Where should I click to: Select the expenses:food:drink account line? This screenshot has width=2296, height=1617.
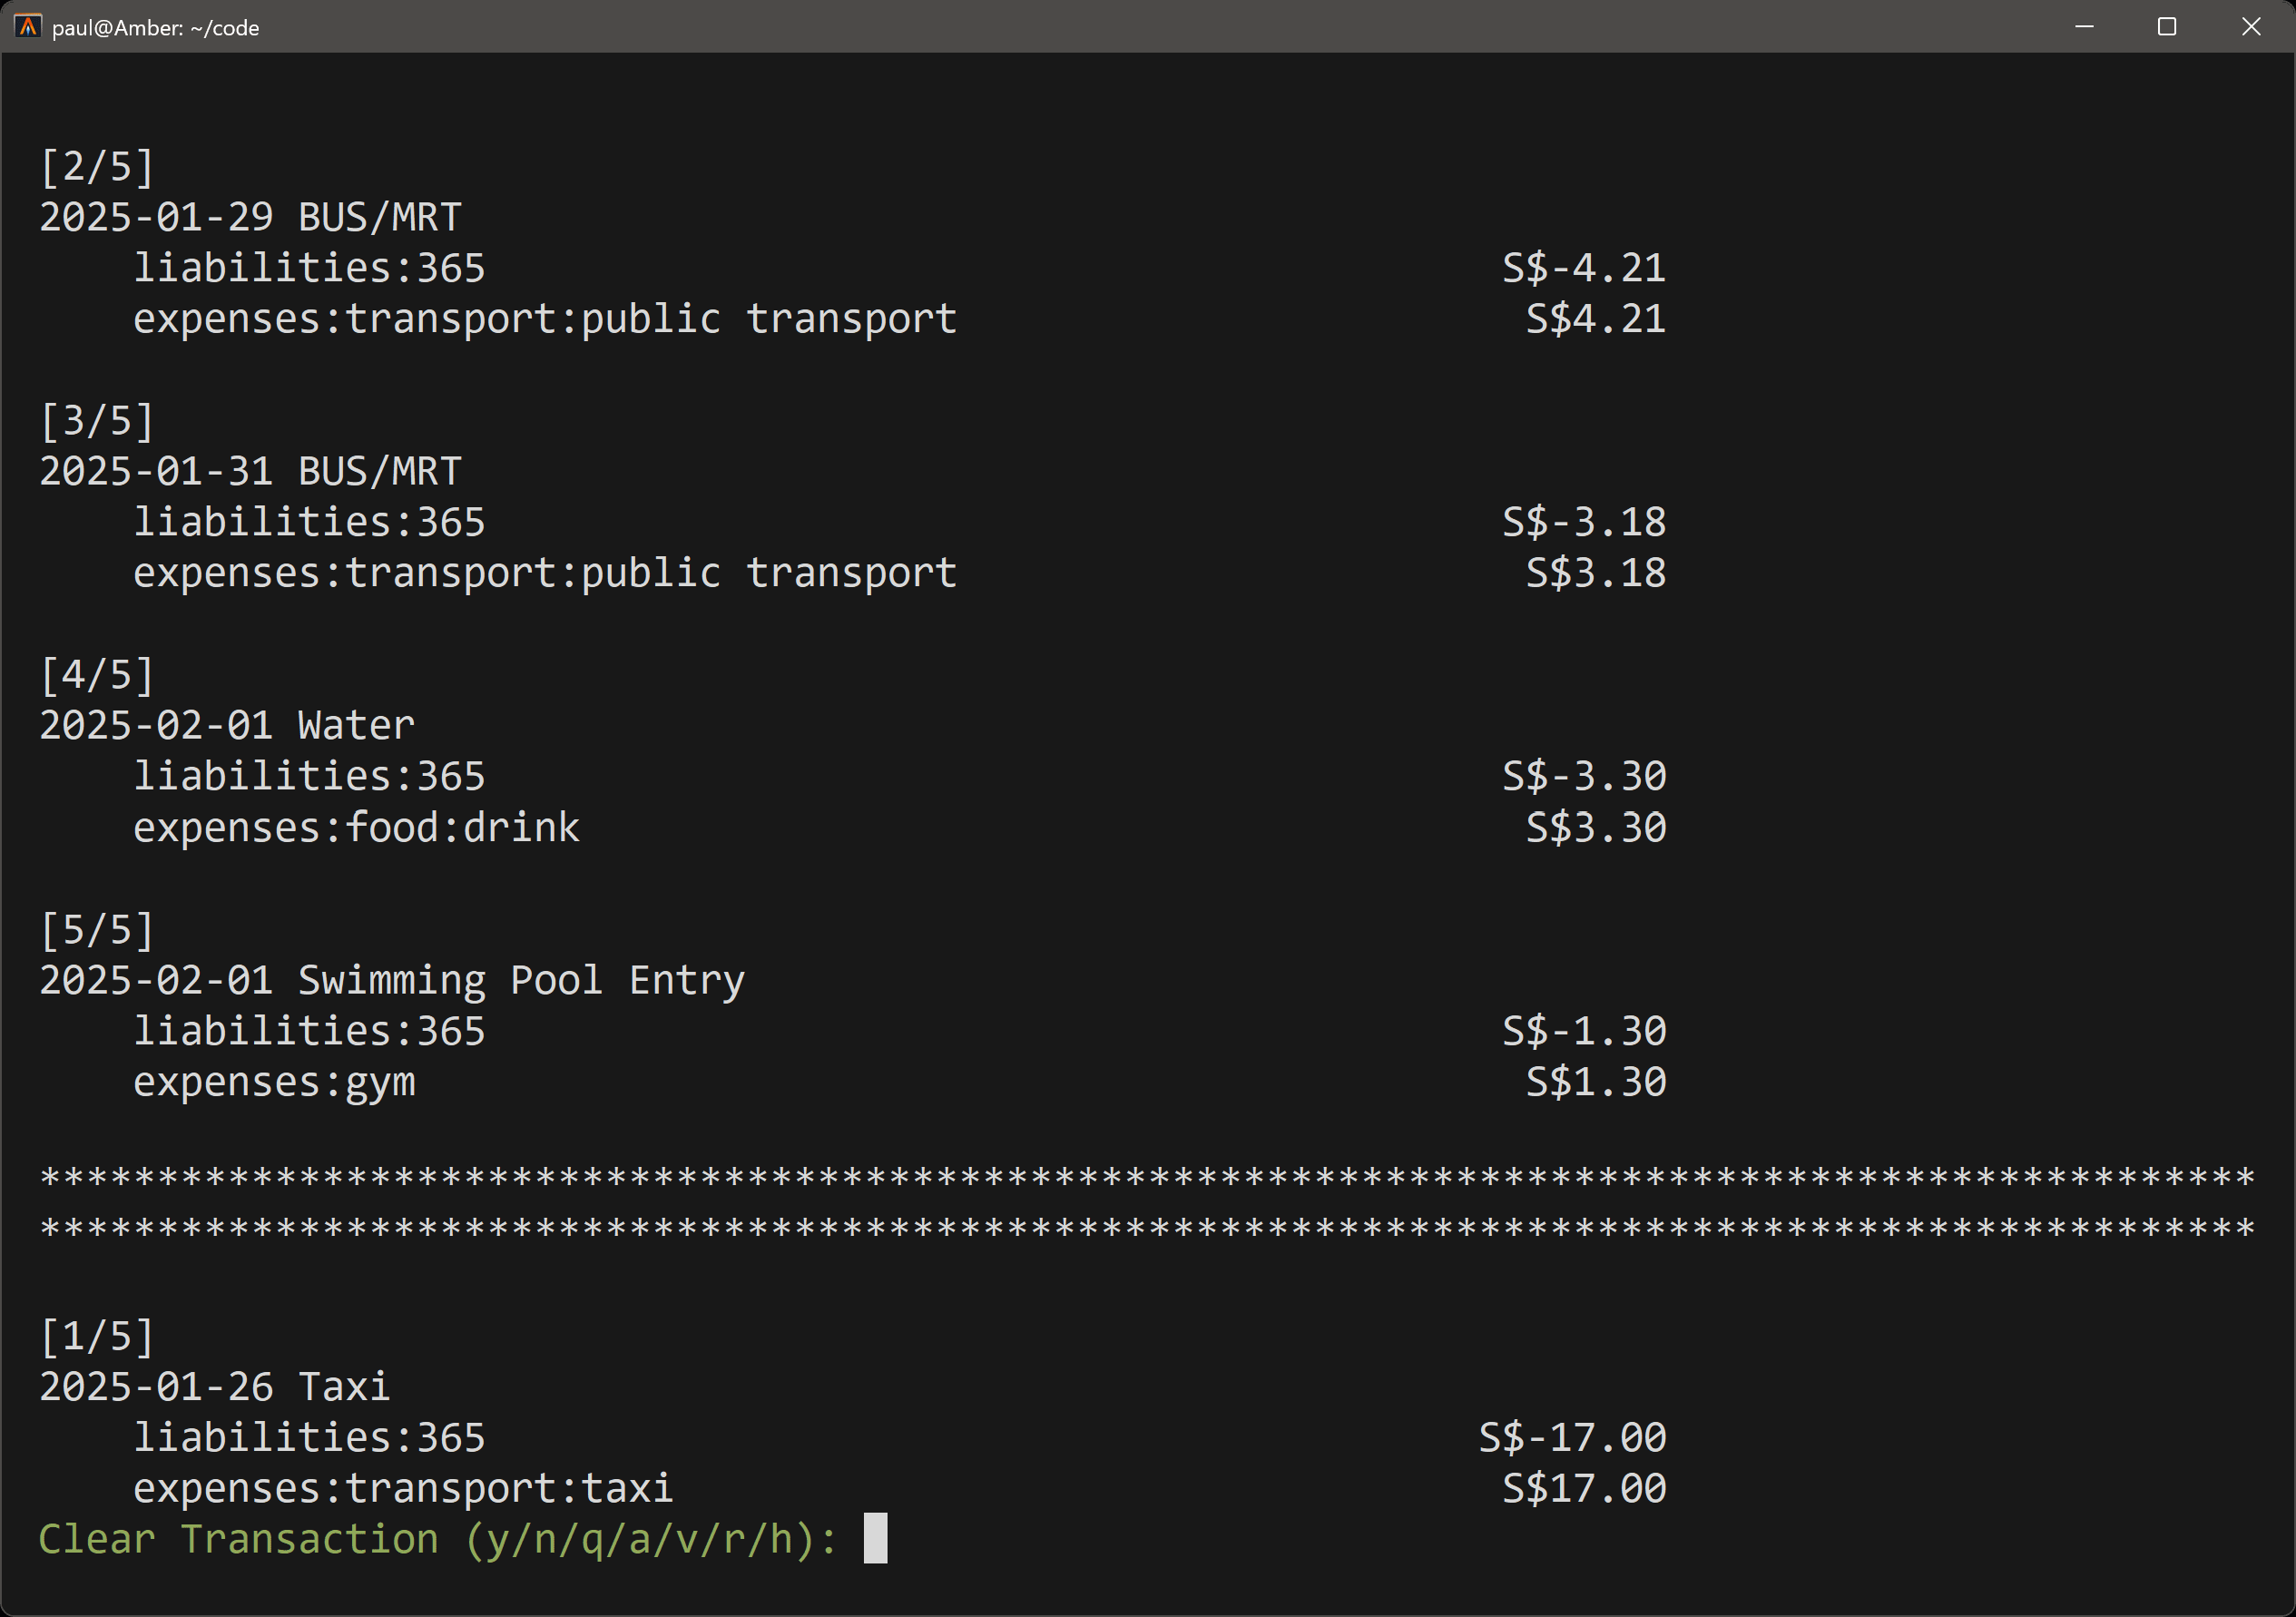coord(355,826)
